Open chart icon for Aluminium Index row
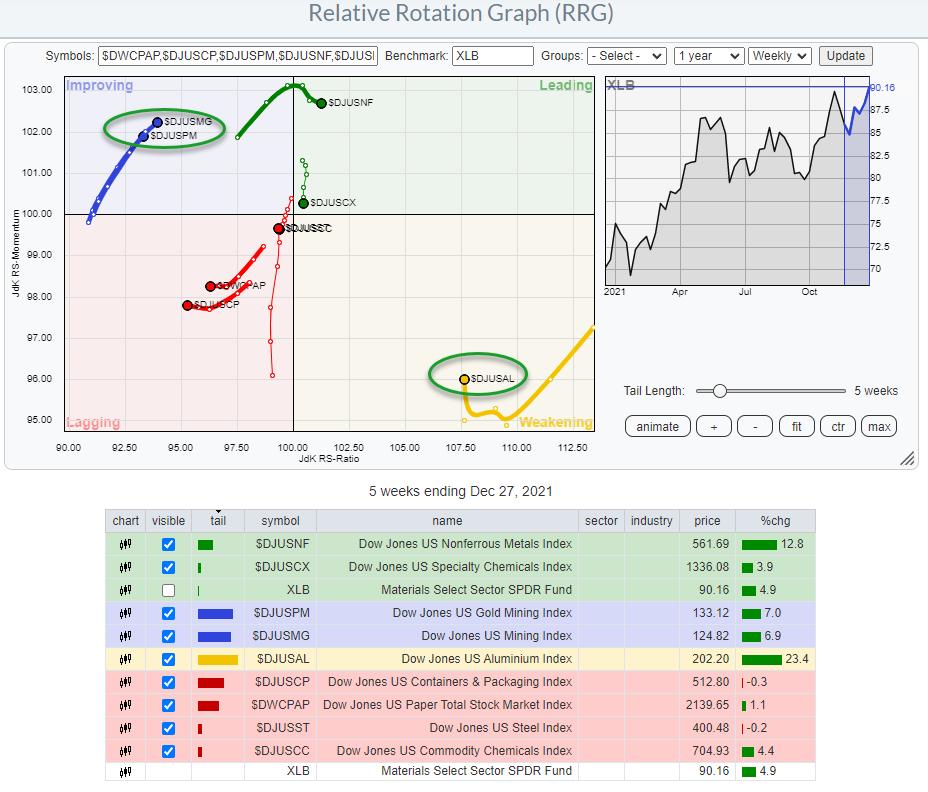This screenshot has height=792, width=928. coord(126,659)
